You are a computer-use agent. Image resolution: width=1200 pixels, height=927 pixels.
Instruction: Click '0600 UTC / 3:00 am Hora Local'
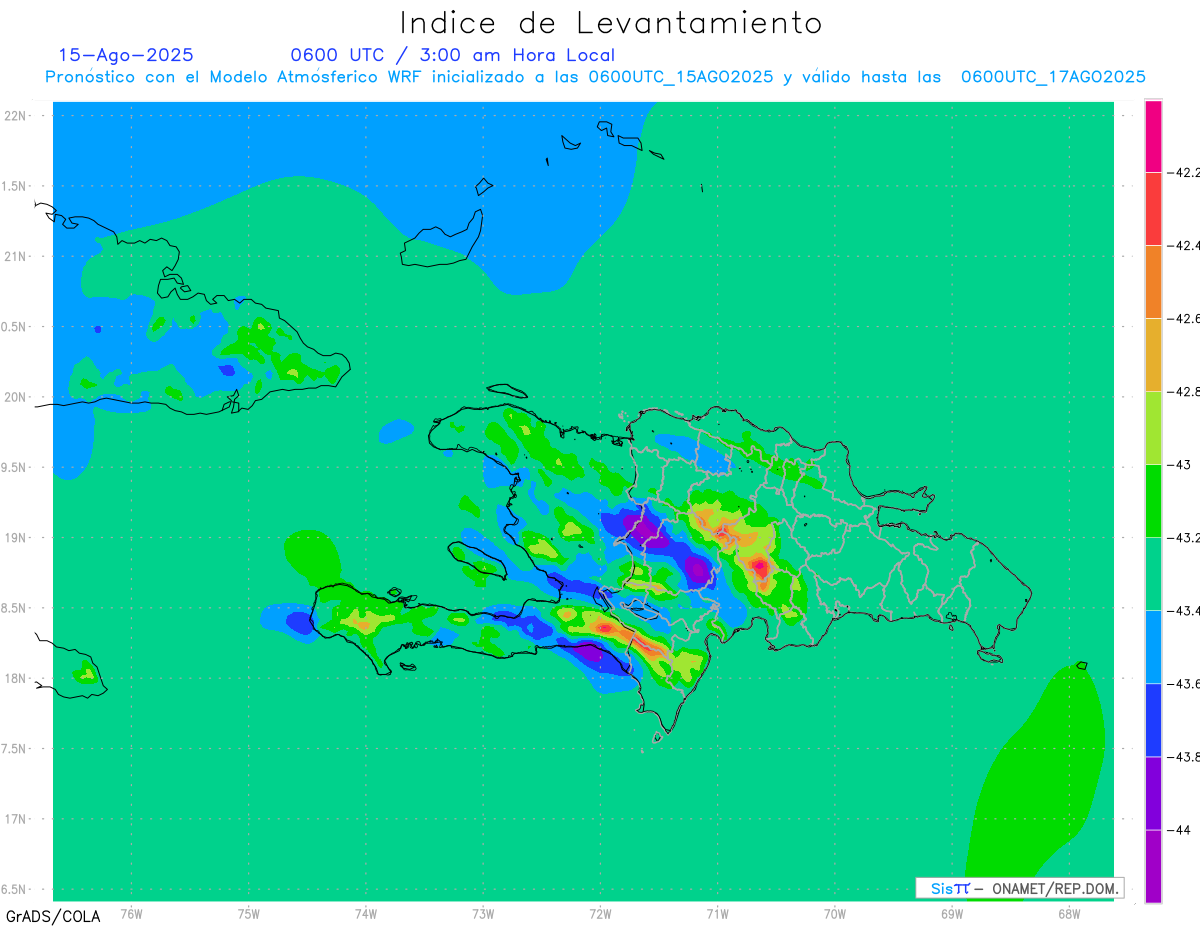452,55
